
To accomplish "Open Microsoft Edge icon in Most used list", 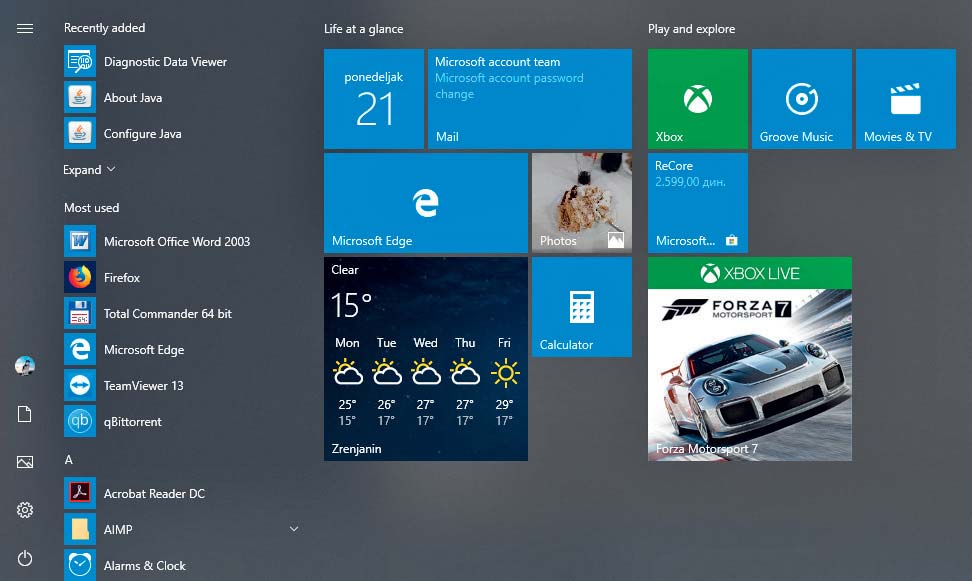I will [x=80, y=349].
